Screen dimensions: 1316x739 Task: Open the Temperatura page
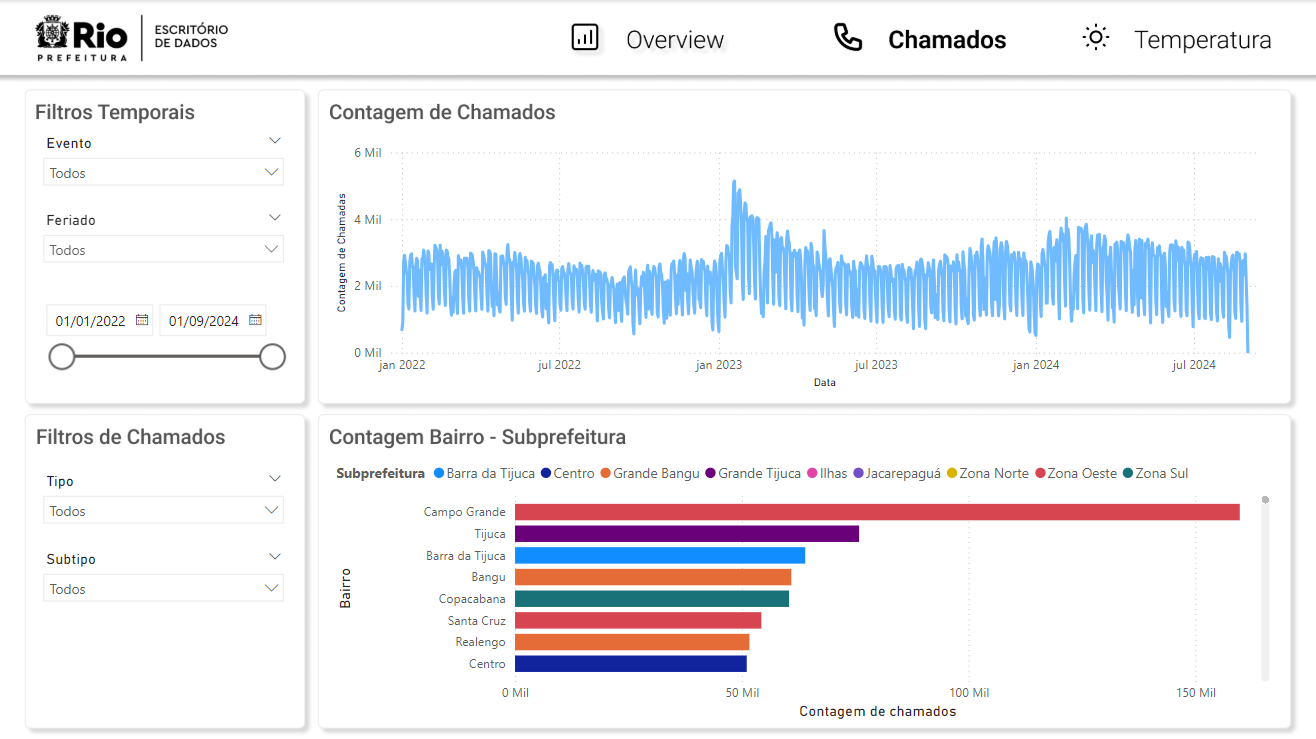tap(1203, 40)
